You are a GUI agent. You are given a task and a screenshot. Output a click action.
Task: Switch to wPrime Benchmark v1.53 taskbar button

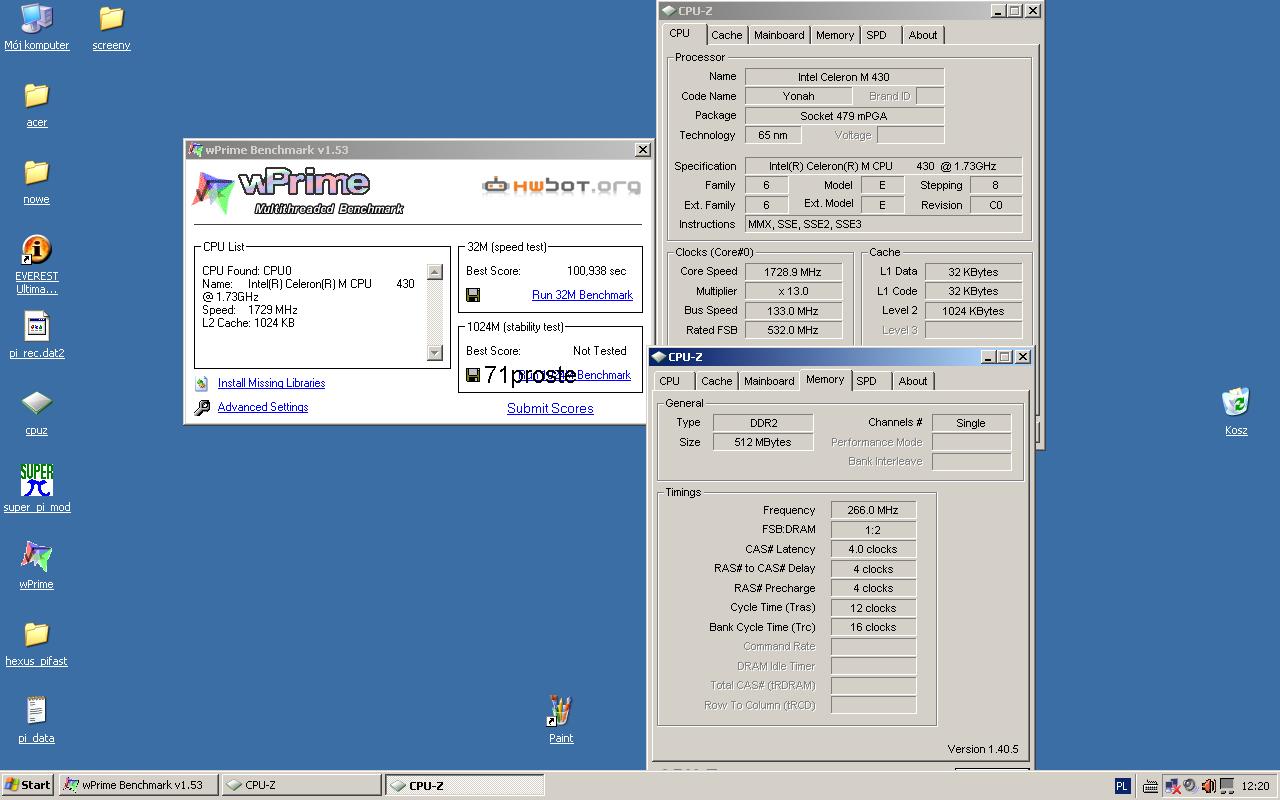(138, 785)
